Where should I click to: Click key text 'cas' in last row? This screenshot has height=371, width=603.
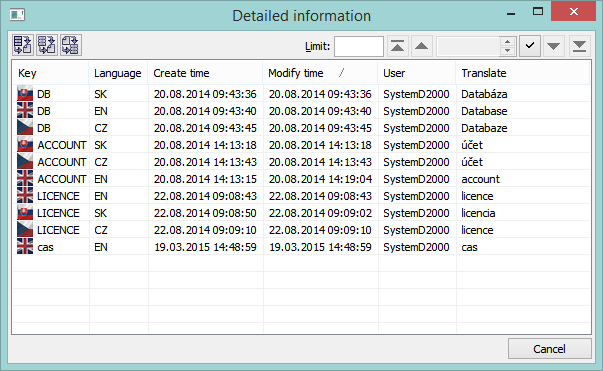pos(45,247)
